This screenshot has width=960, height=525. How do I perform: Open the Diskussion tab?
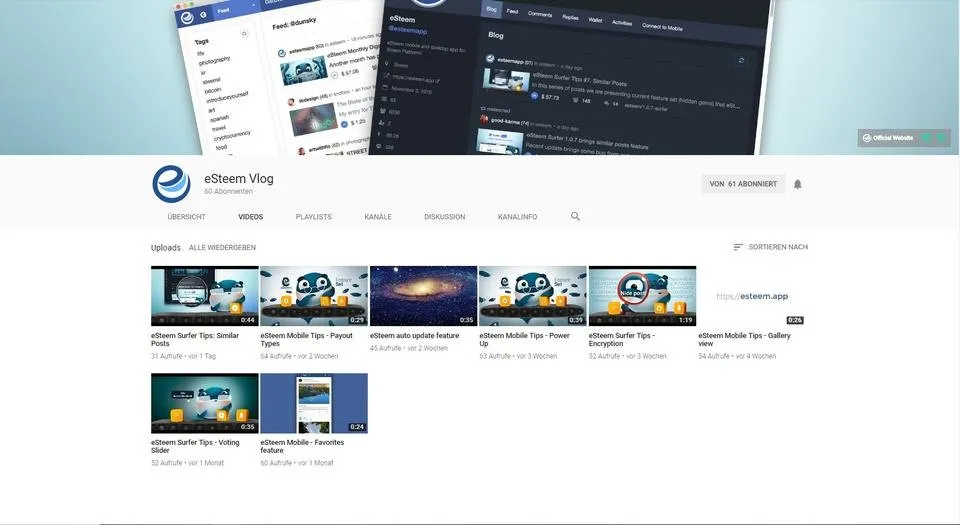tap(444, 217)
